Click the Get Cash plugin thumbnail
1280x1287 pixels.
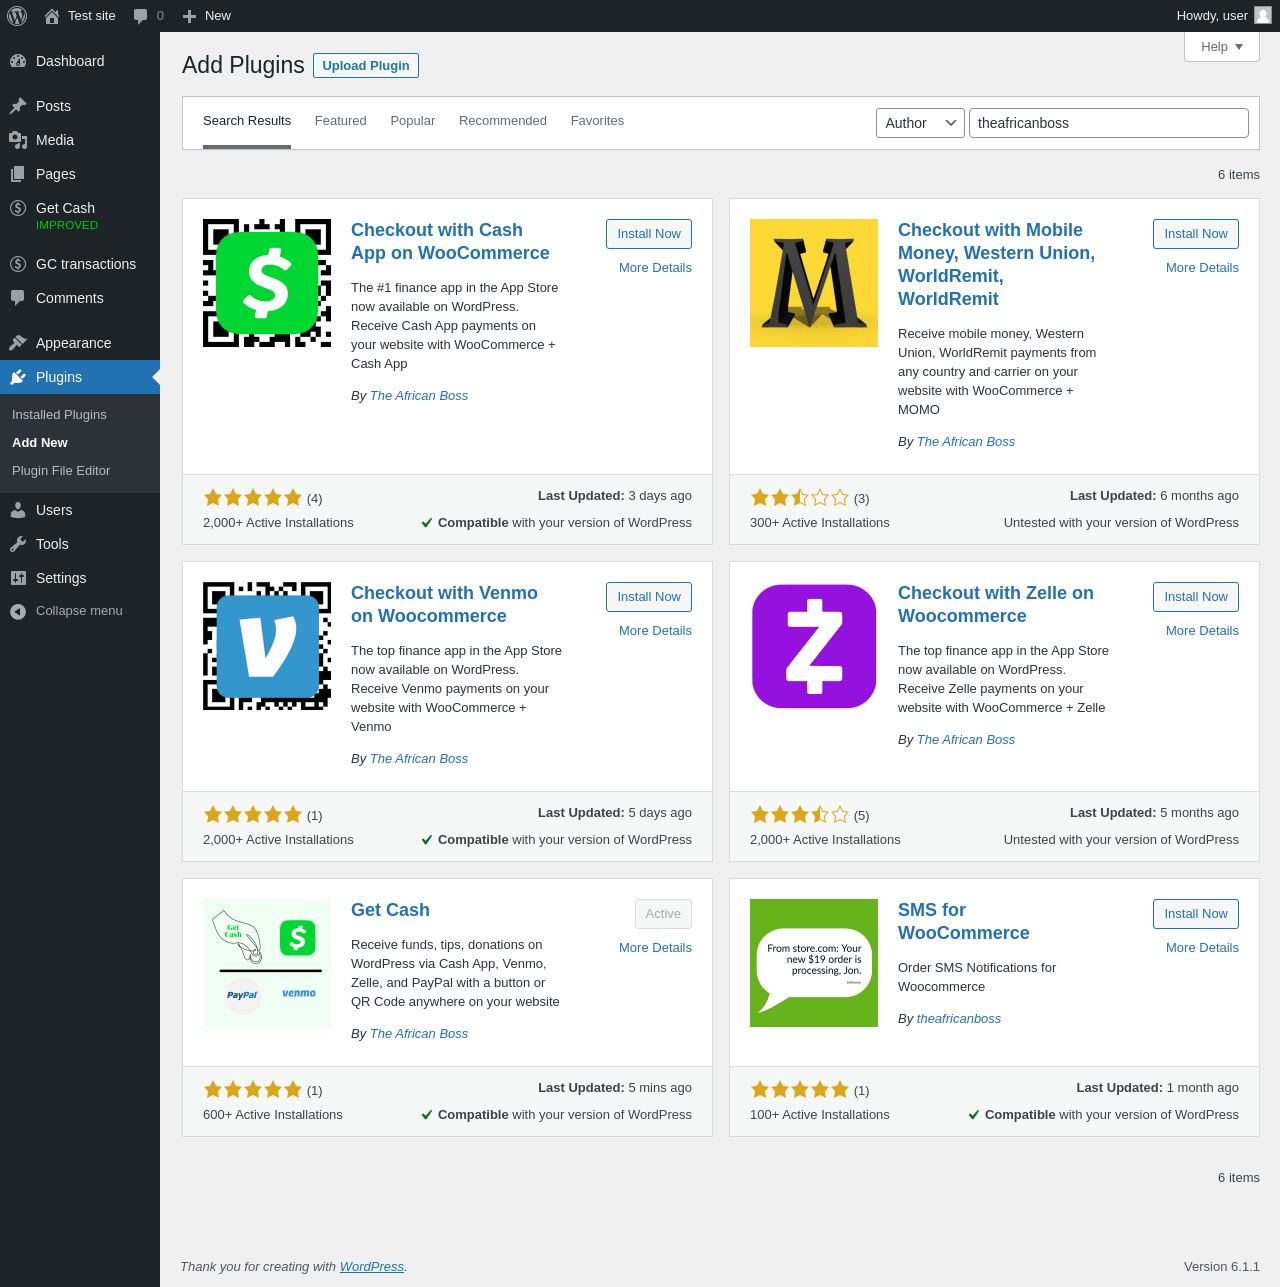(267, 963)
